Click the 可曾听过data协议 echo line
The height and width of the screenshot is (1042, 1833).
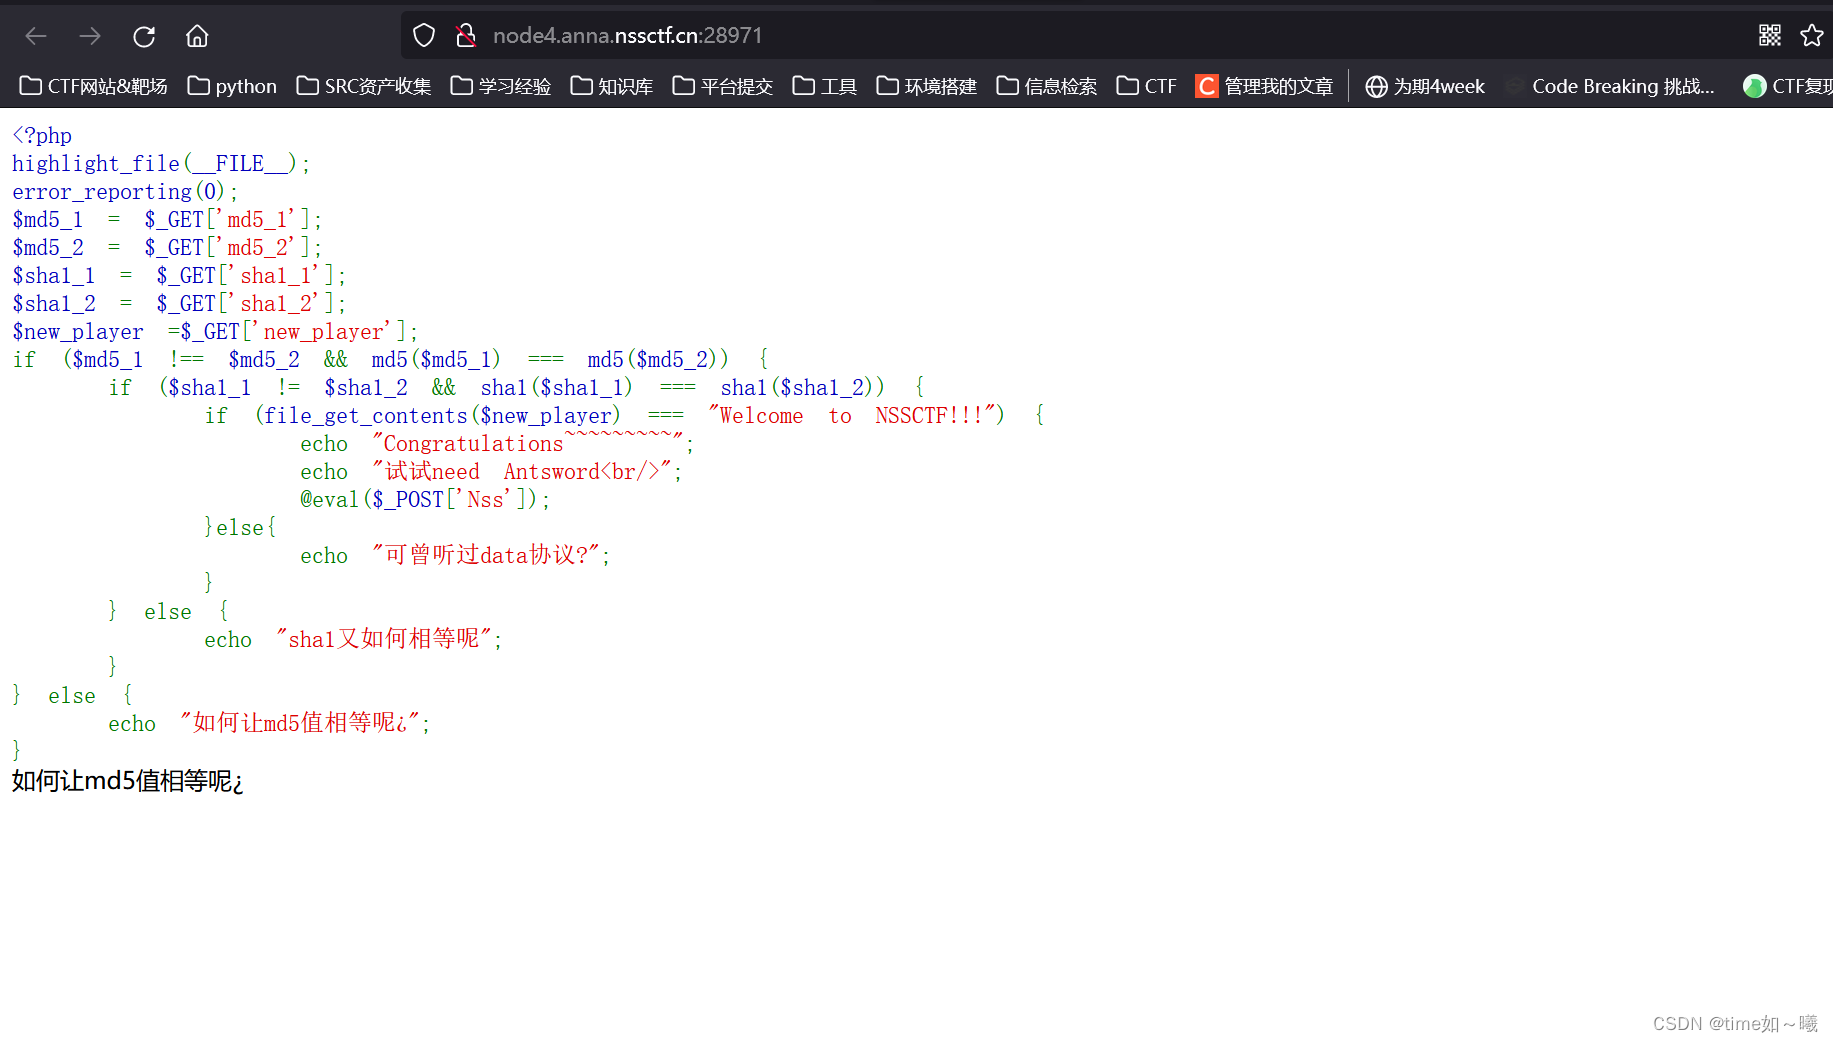click(x=455, y=556)
